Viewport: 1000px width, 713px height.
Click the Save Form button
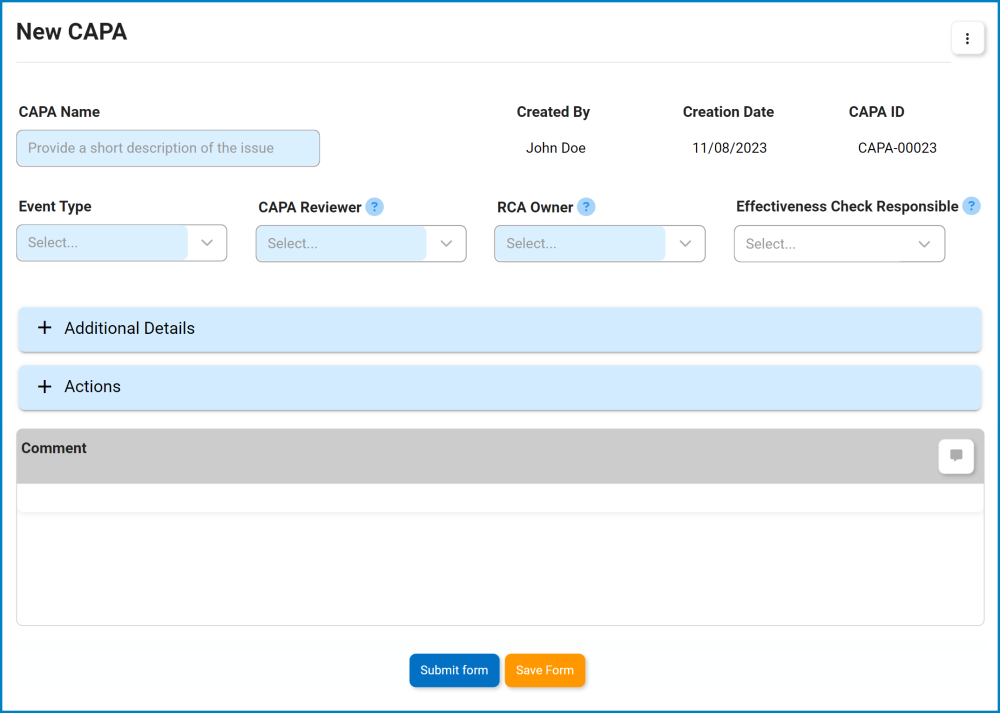click(545, 670)
